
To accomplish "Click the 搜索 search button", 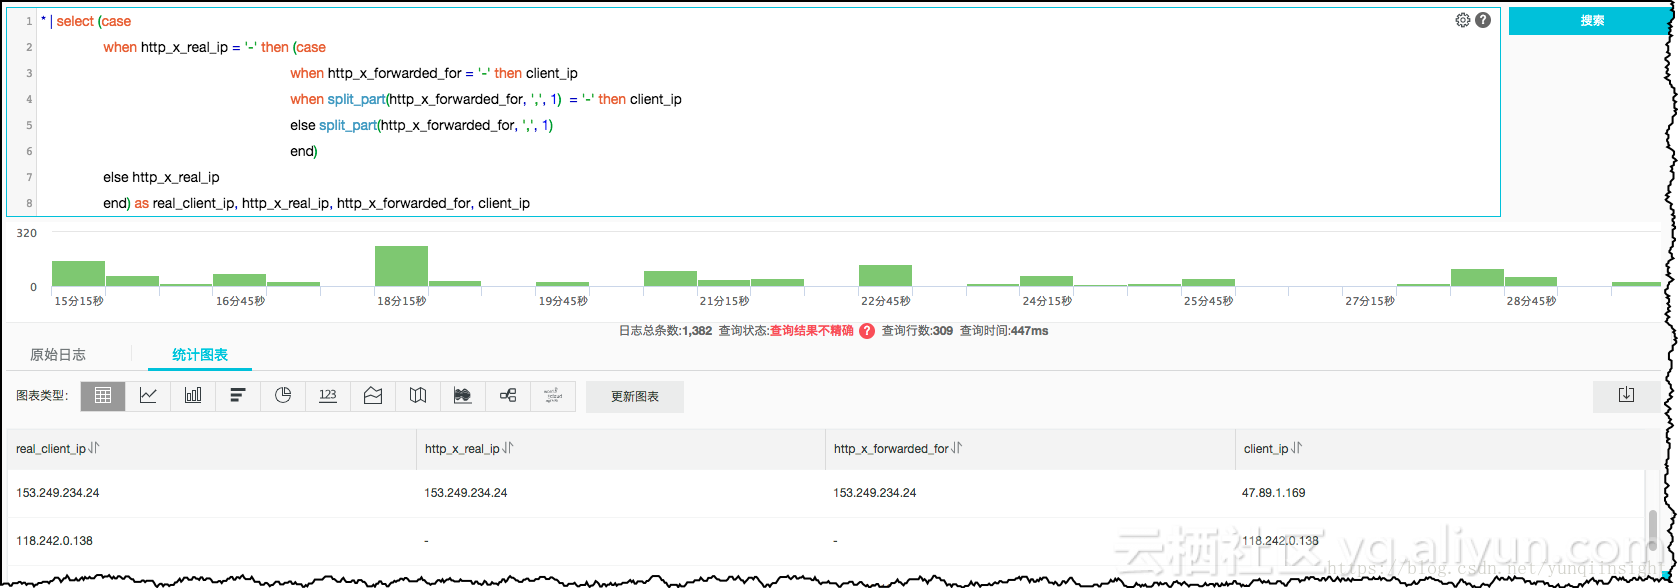I will click(x=1590, y=21).
